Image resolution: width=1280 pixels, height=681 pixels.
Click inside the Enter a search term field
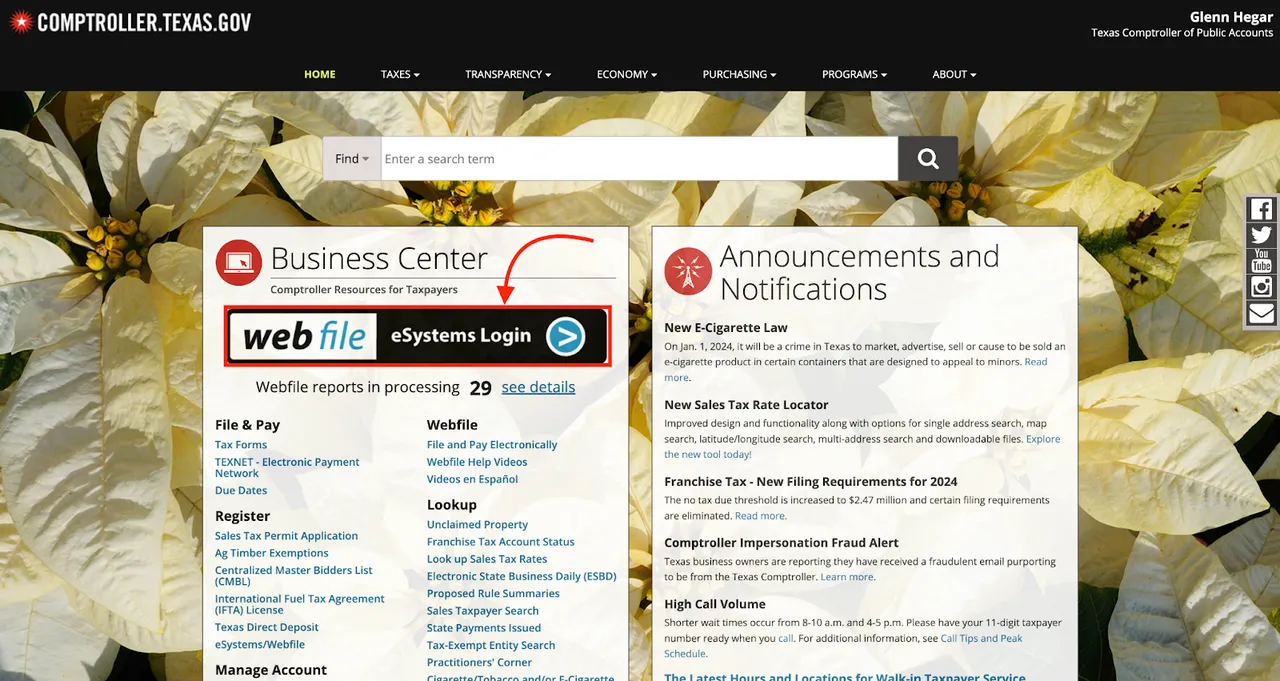point(639,159)
